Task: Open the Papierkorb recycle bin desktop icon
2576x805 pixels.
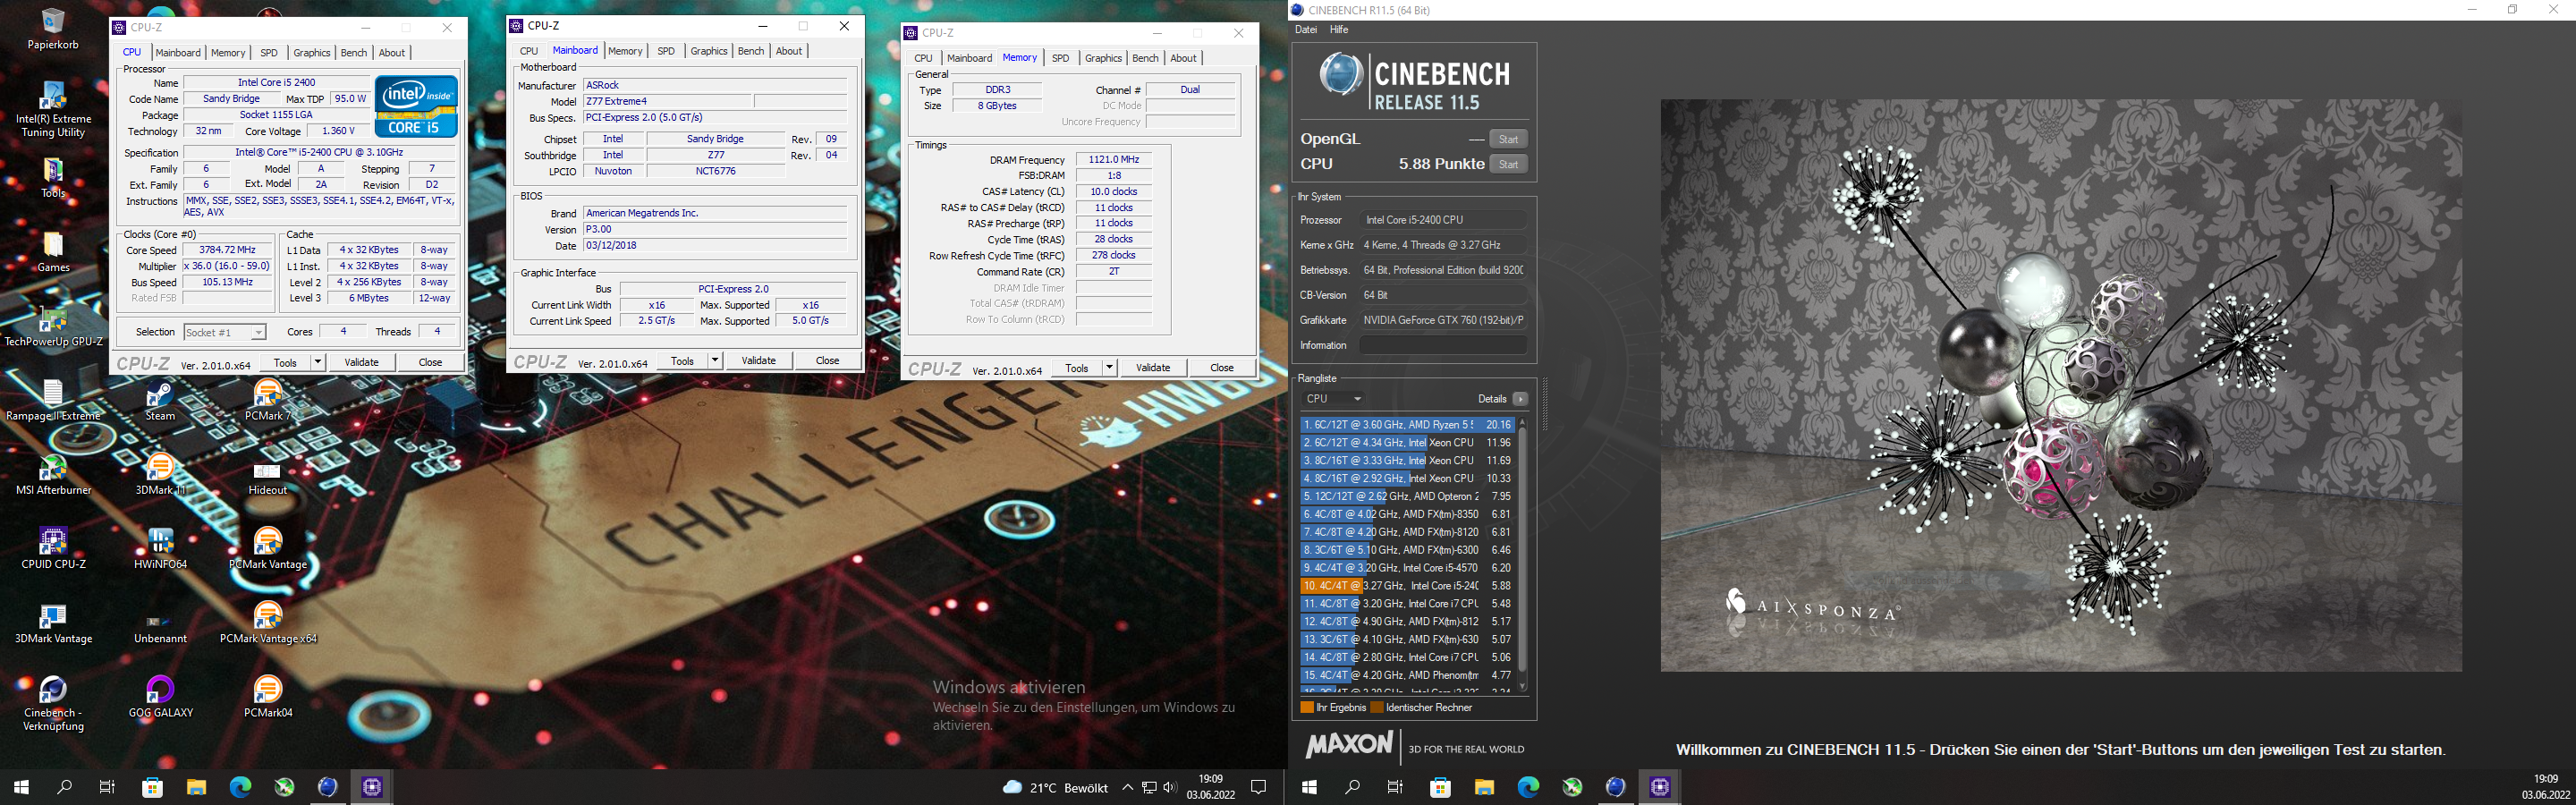Action: (53, 29)
